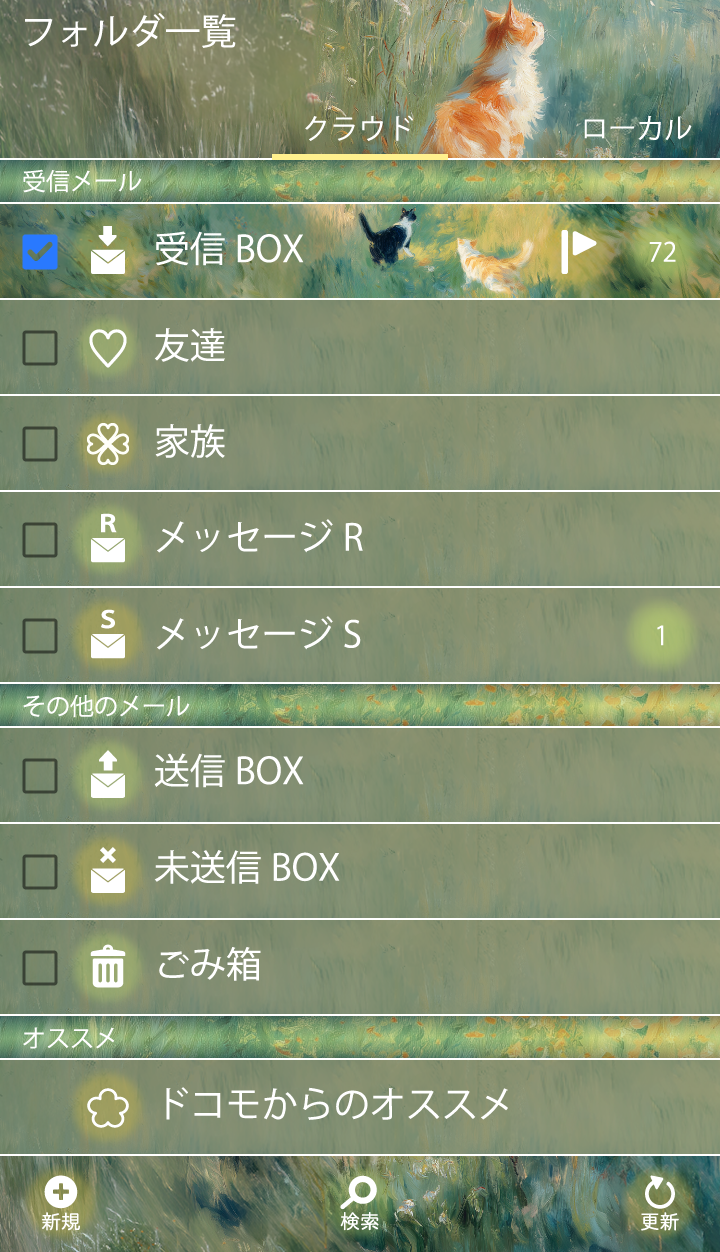Image resolution: width=720 pixels, height=1252 pixels.
Task: Click the flower icon for ドコモからのオススメ
Action: click(x=108, y=1107)
